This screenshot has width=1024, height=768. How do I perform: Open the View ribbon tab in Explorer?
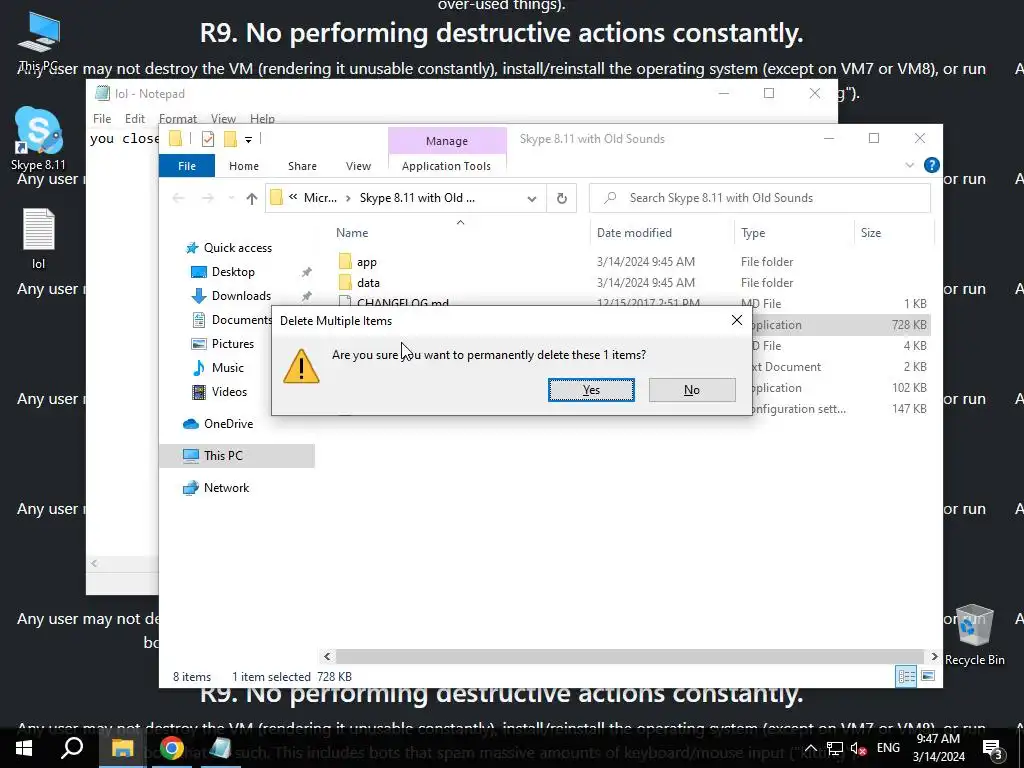(359, 166)
